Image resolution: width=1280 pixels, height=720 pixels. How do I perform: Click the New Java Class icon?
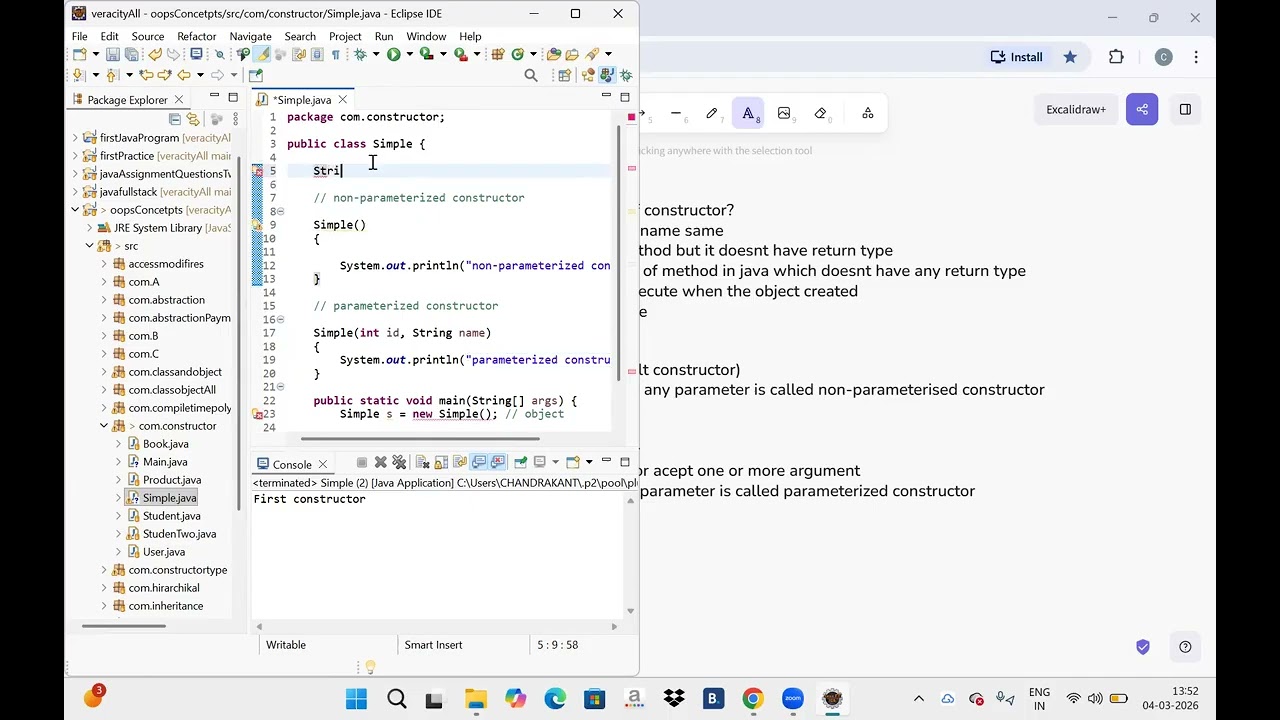tap(518, 54)
